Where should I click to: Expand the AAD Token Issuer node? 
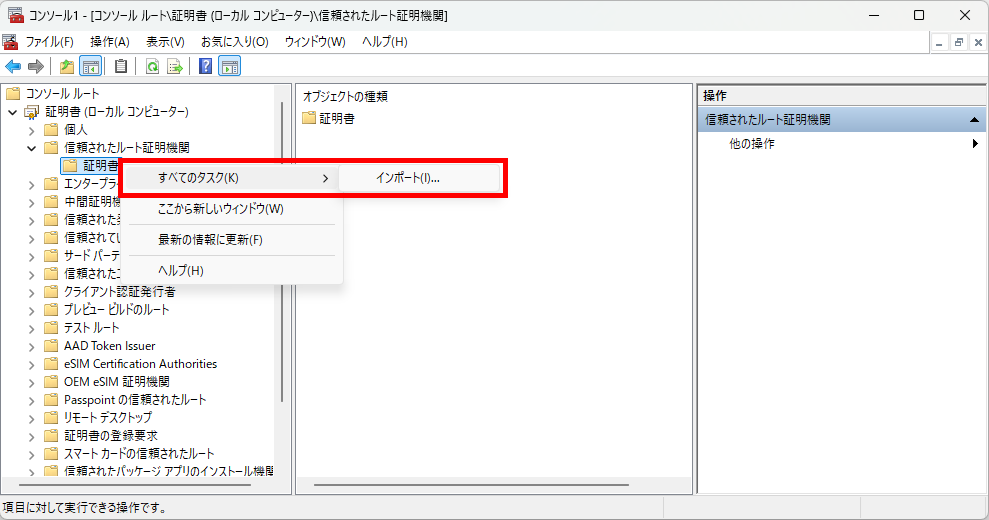click(32, 346)
